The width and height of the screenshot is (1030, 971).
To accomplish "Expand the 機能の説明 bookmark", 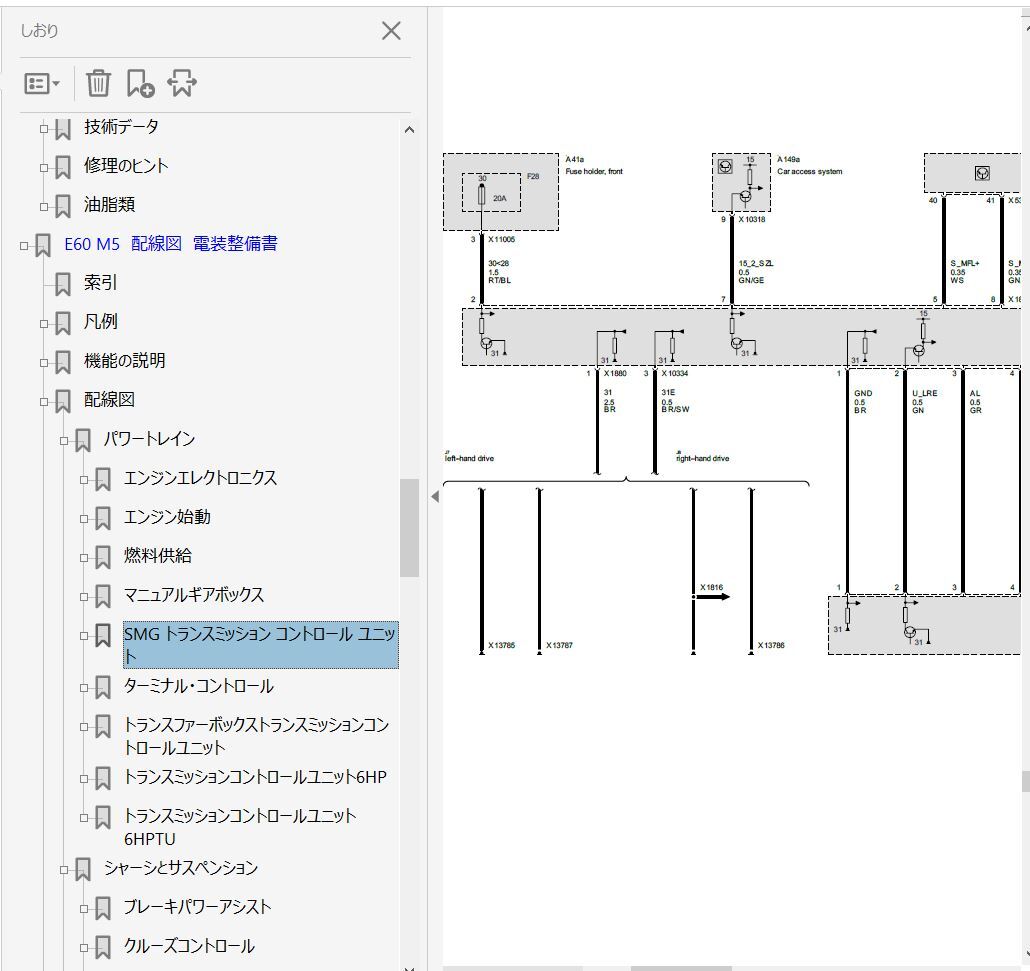I will coord(44,363).
